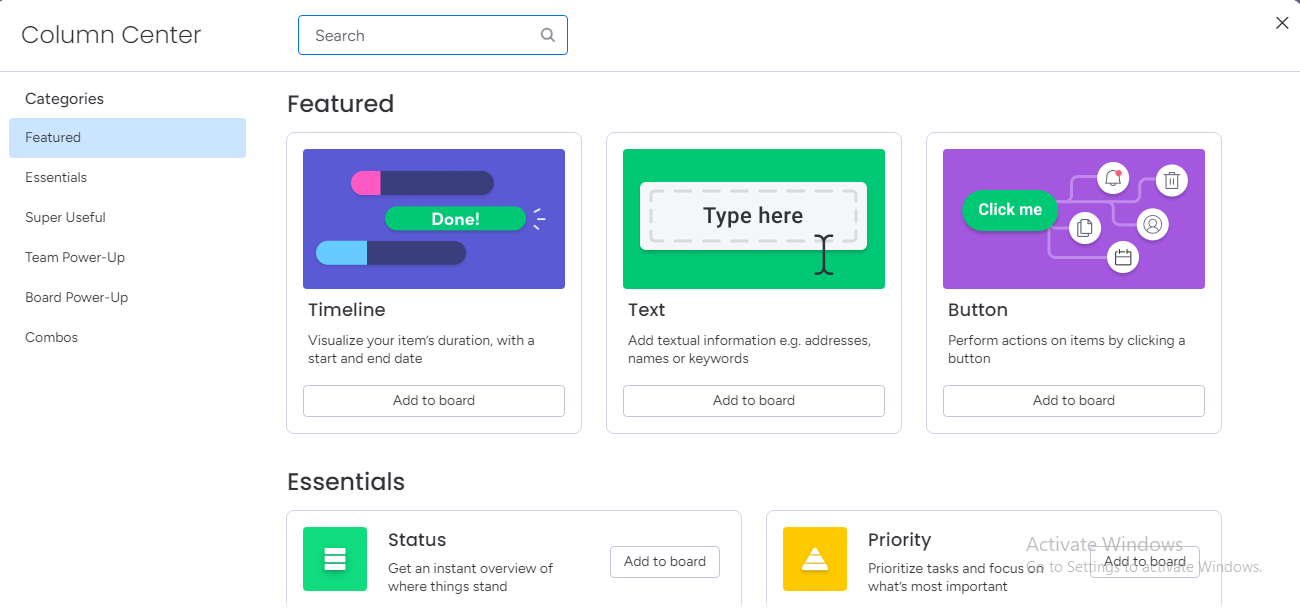Close the Column Center dialog
The image size is (1300, 609).
(x=1282, y=23)
